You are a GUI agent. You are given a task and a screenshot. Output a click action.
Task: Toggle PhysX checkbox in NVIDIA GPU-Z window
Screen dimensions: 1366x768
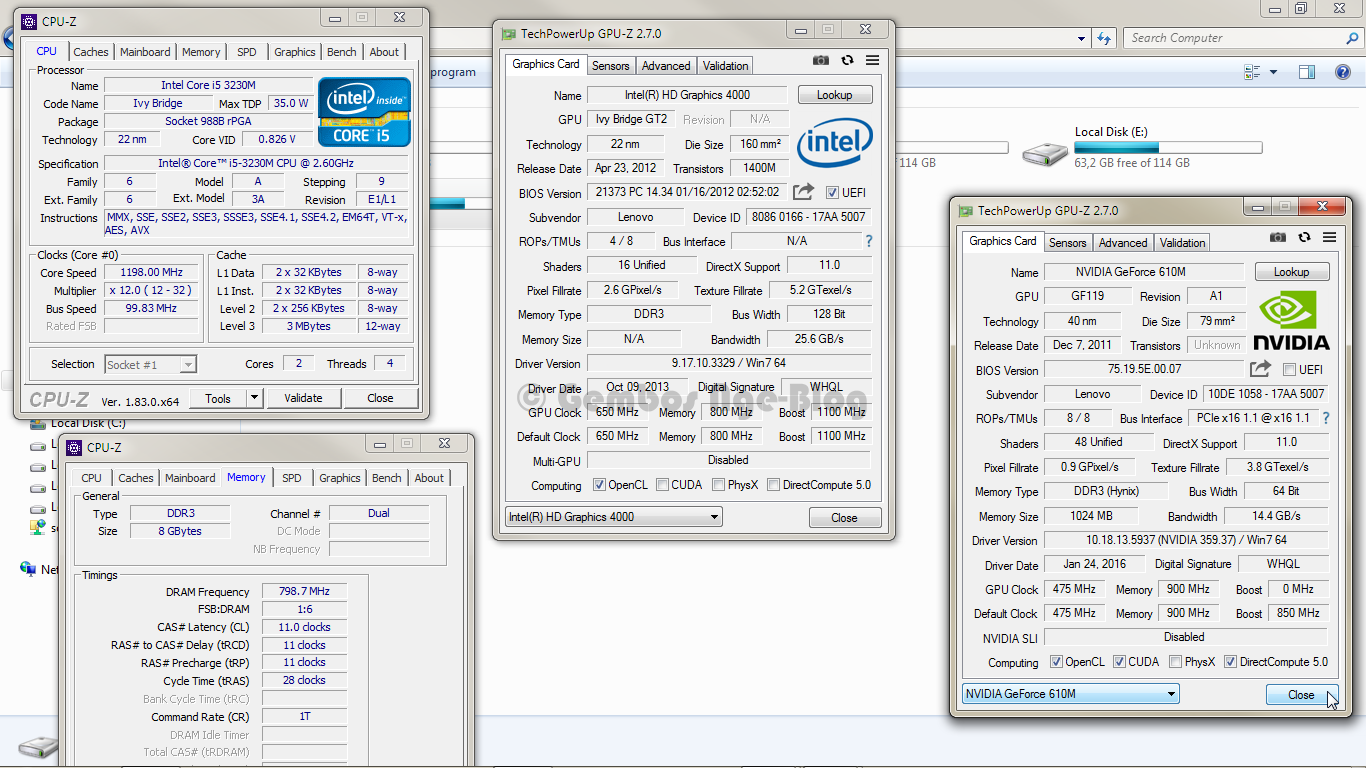coord(1175,662)
